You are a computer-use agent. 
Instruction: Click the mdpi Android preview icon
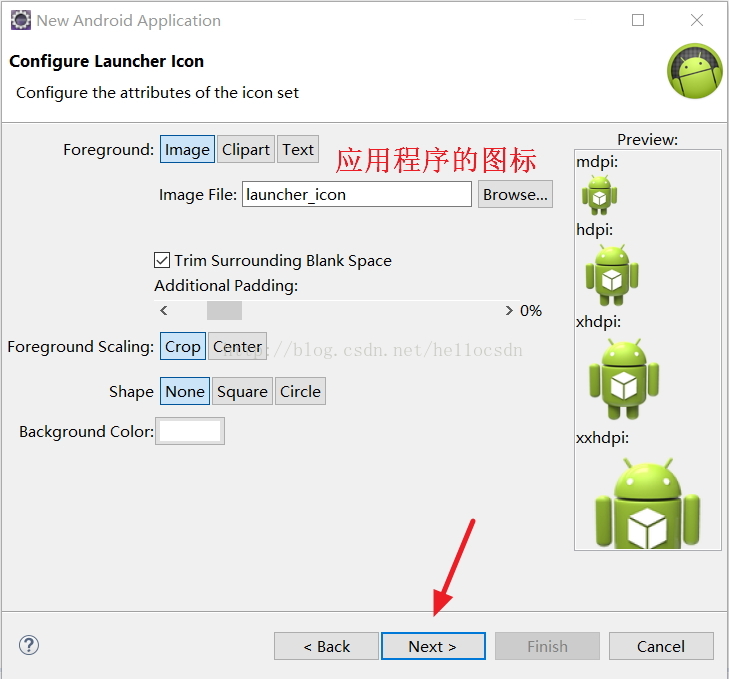pyautogui.click(x=599, y=195)
